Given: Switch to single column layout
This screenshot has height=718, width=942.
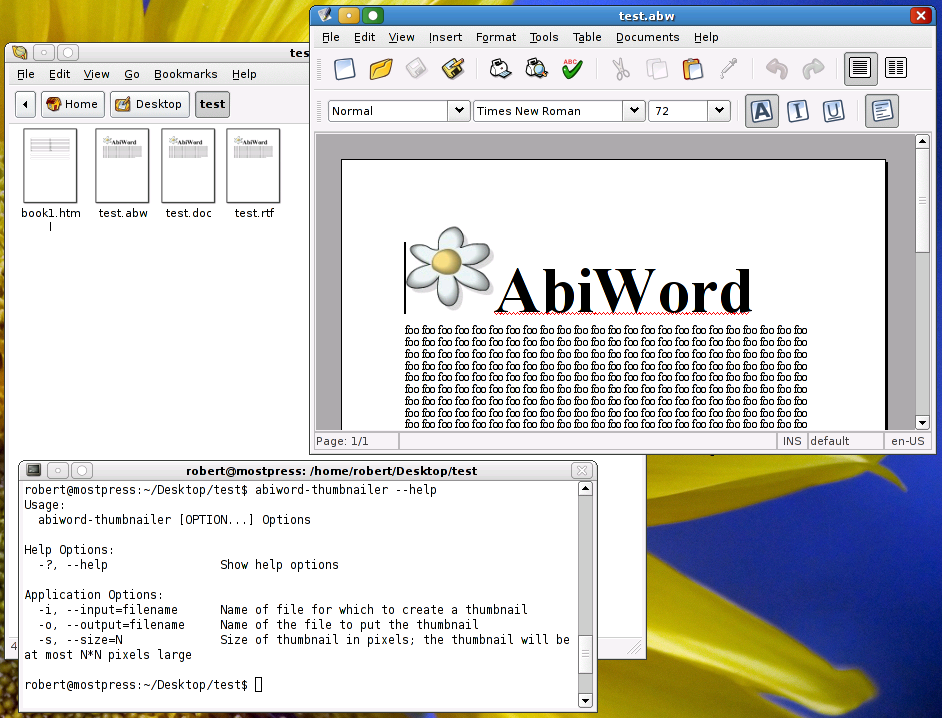Looking at the screenshot, I should pyautogui.click(x=860, y=68).
